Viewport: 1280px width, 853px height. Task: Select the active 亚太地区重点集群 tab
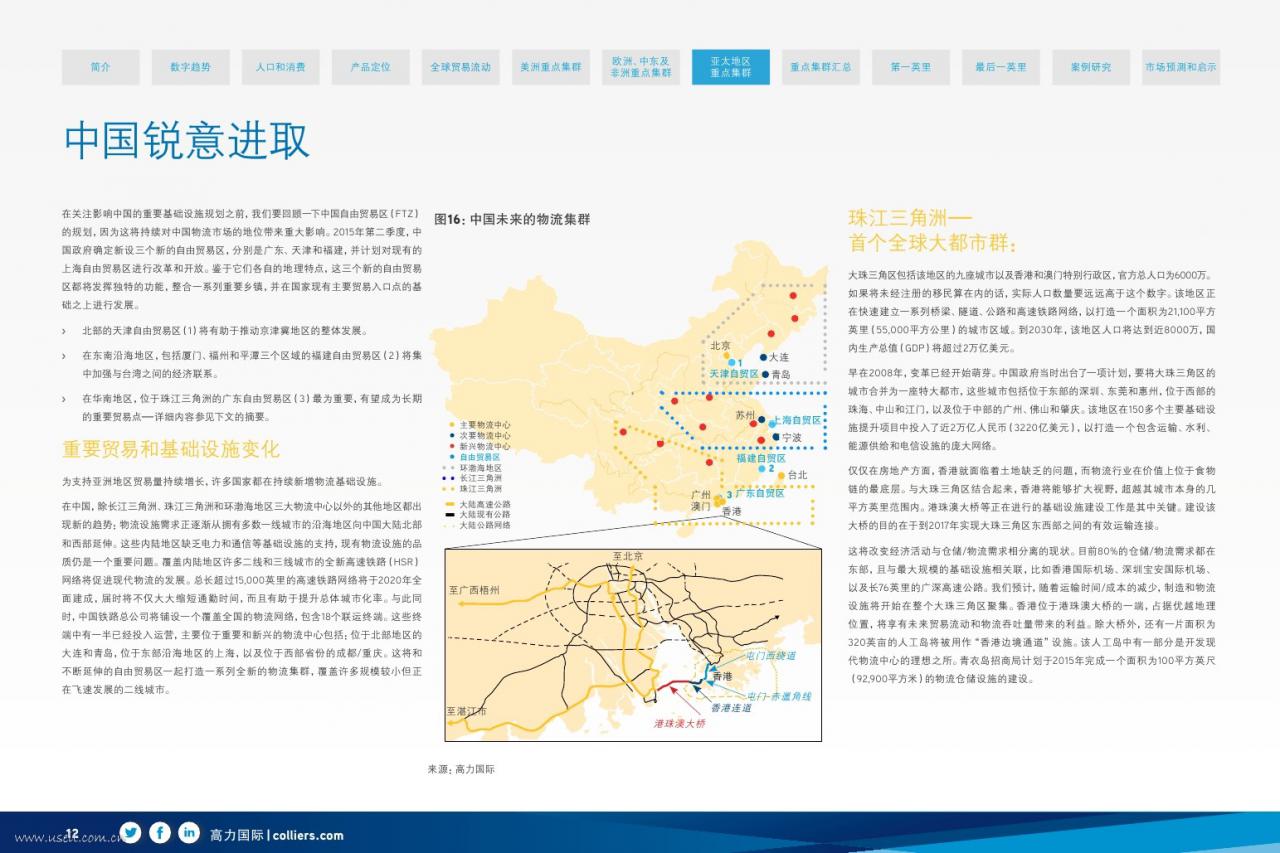pos(731,67)
